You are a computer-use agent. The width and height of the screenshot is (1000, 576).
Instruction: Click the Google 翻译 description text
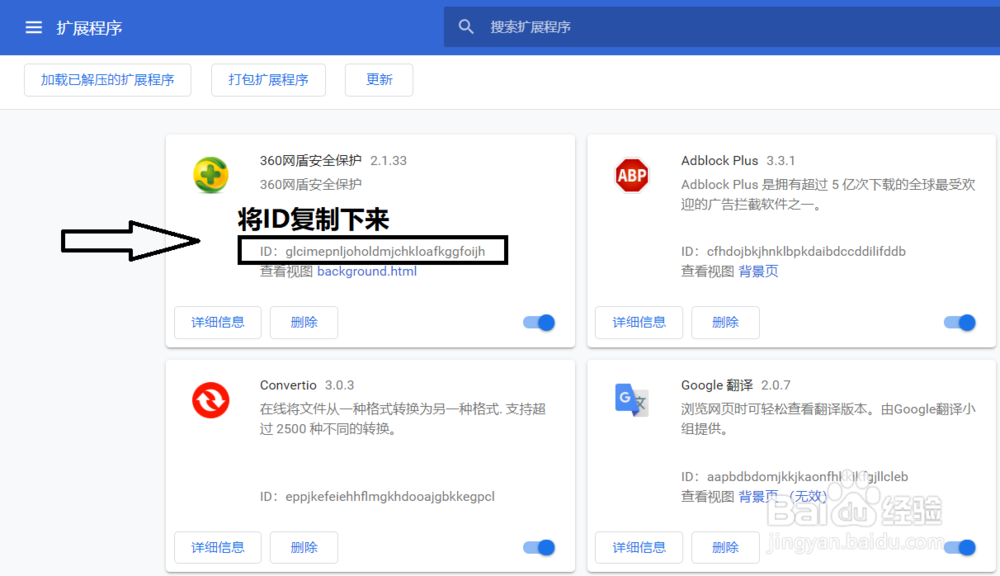(828, 418)
